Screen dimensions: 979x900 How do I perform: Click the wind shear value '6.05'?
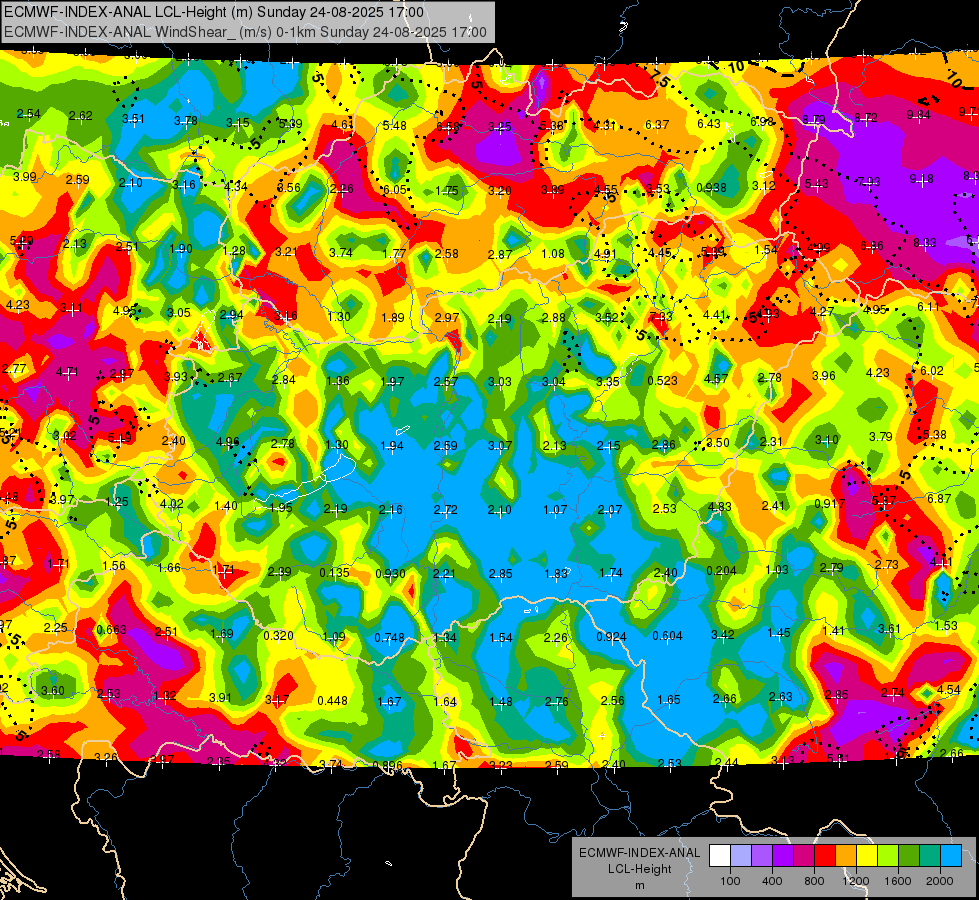point(395,189)
